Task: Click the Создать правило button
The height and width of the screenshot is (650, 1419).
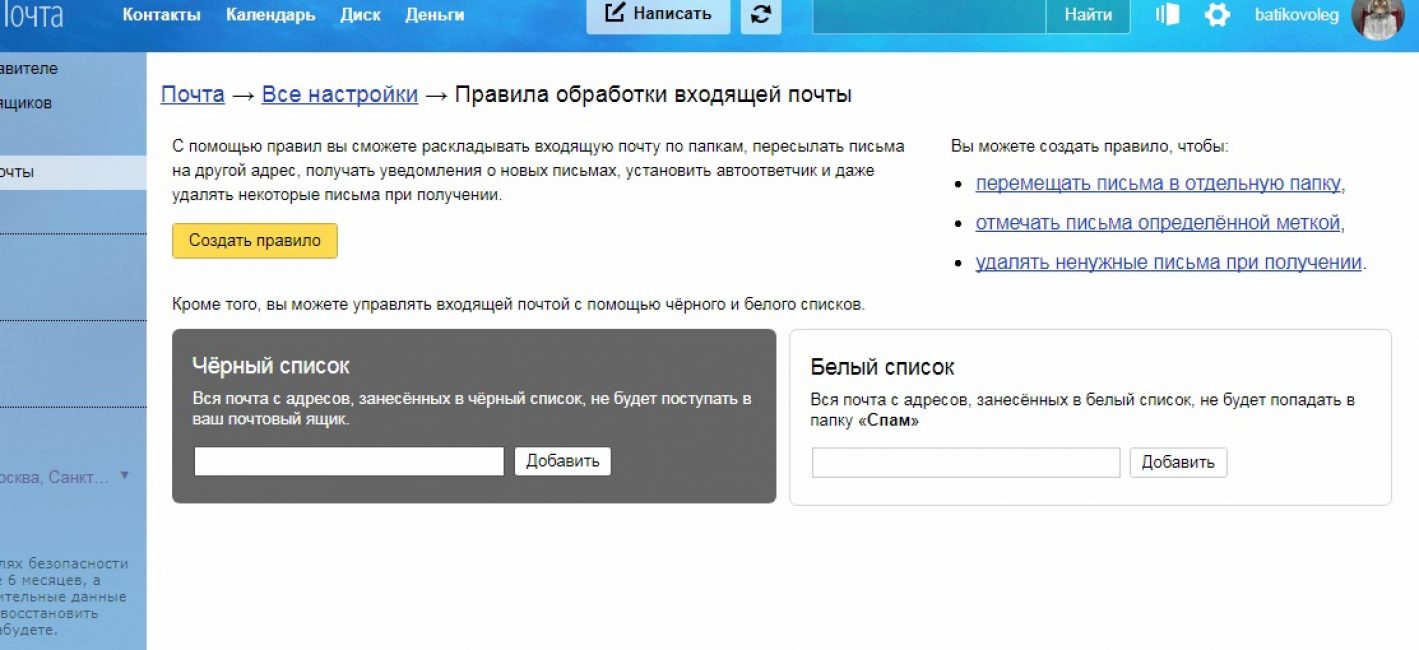Action: pos(255,241)
